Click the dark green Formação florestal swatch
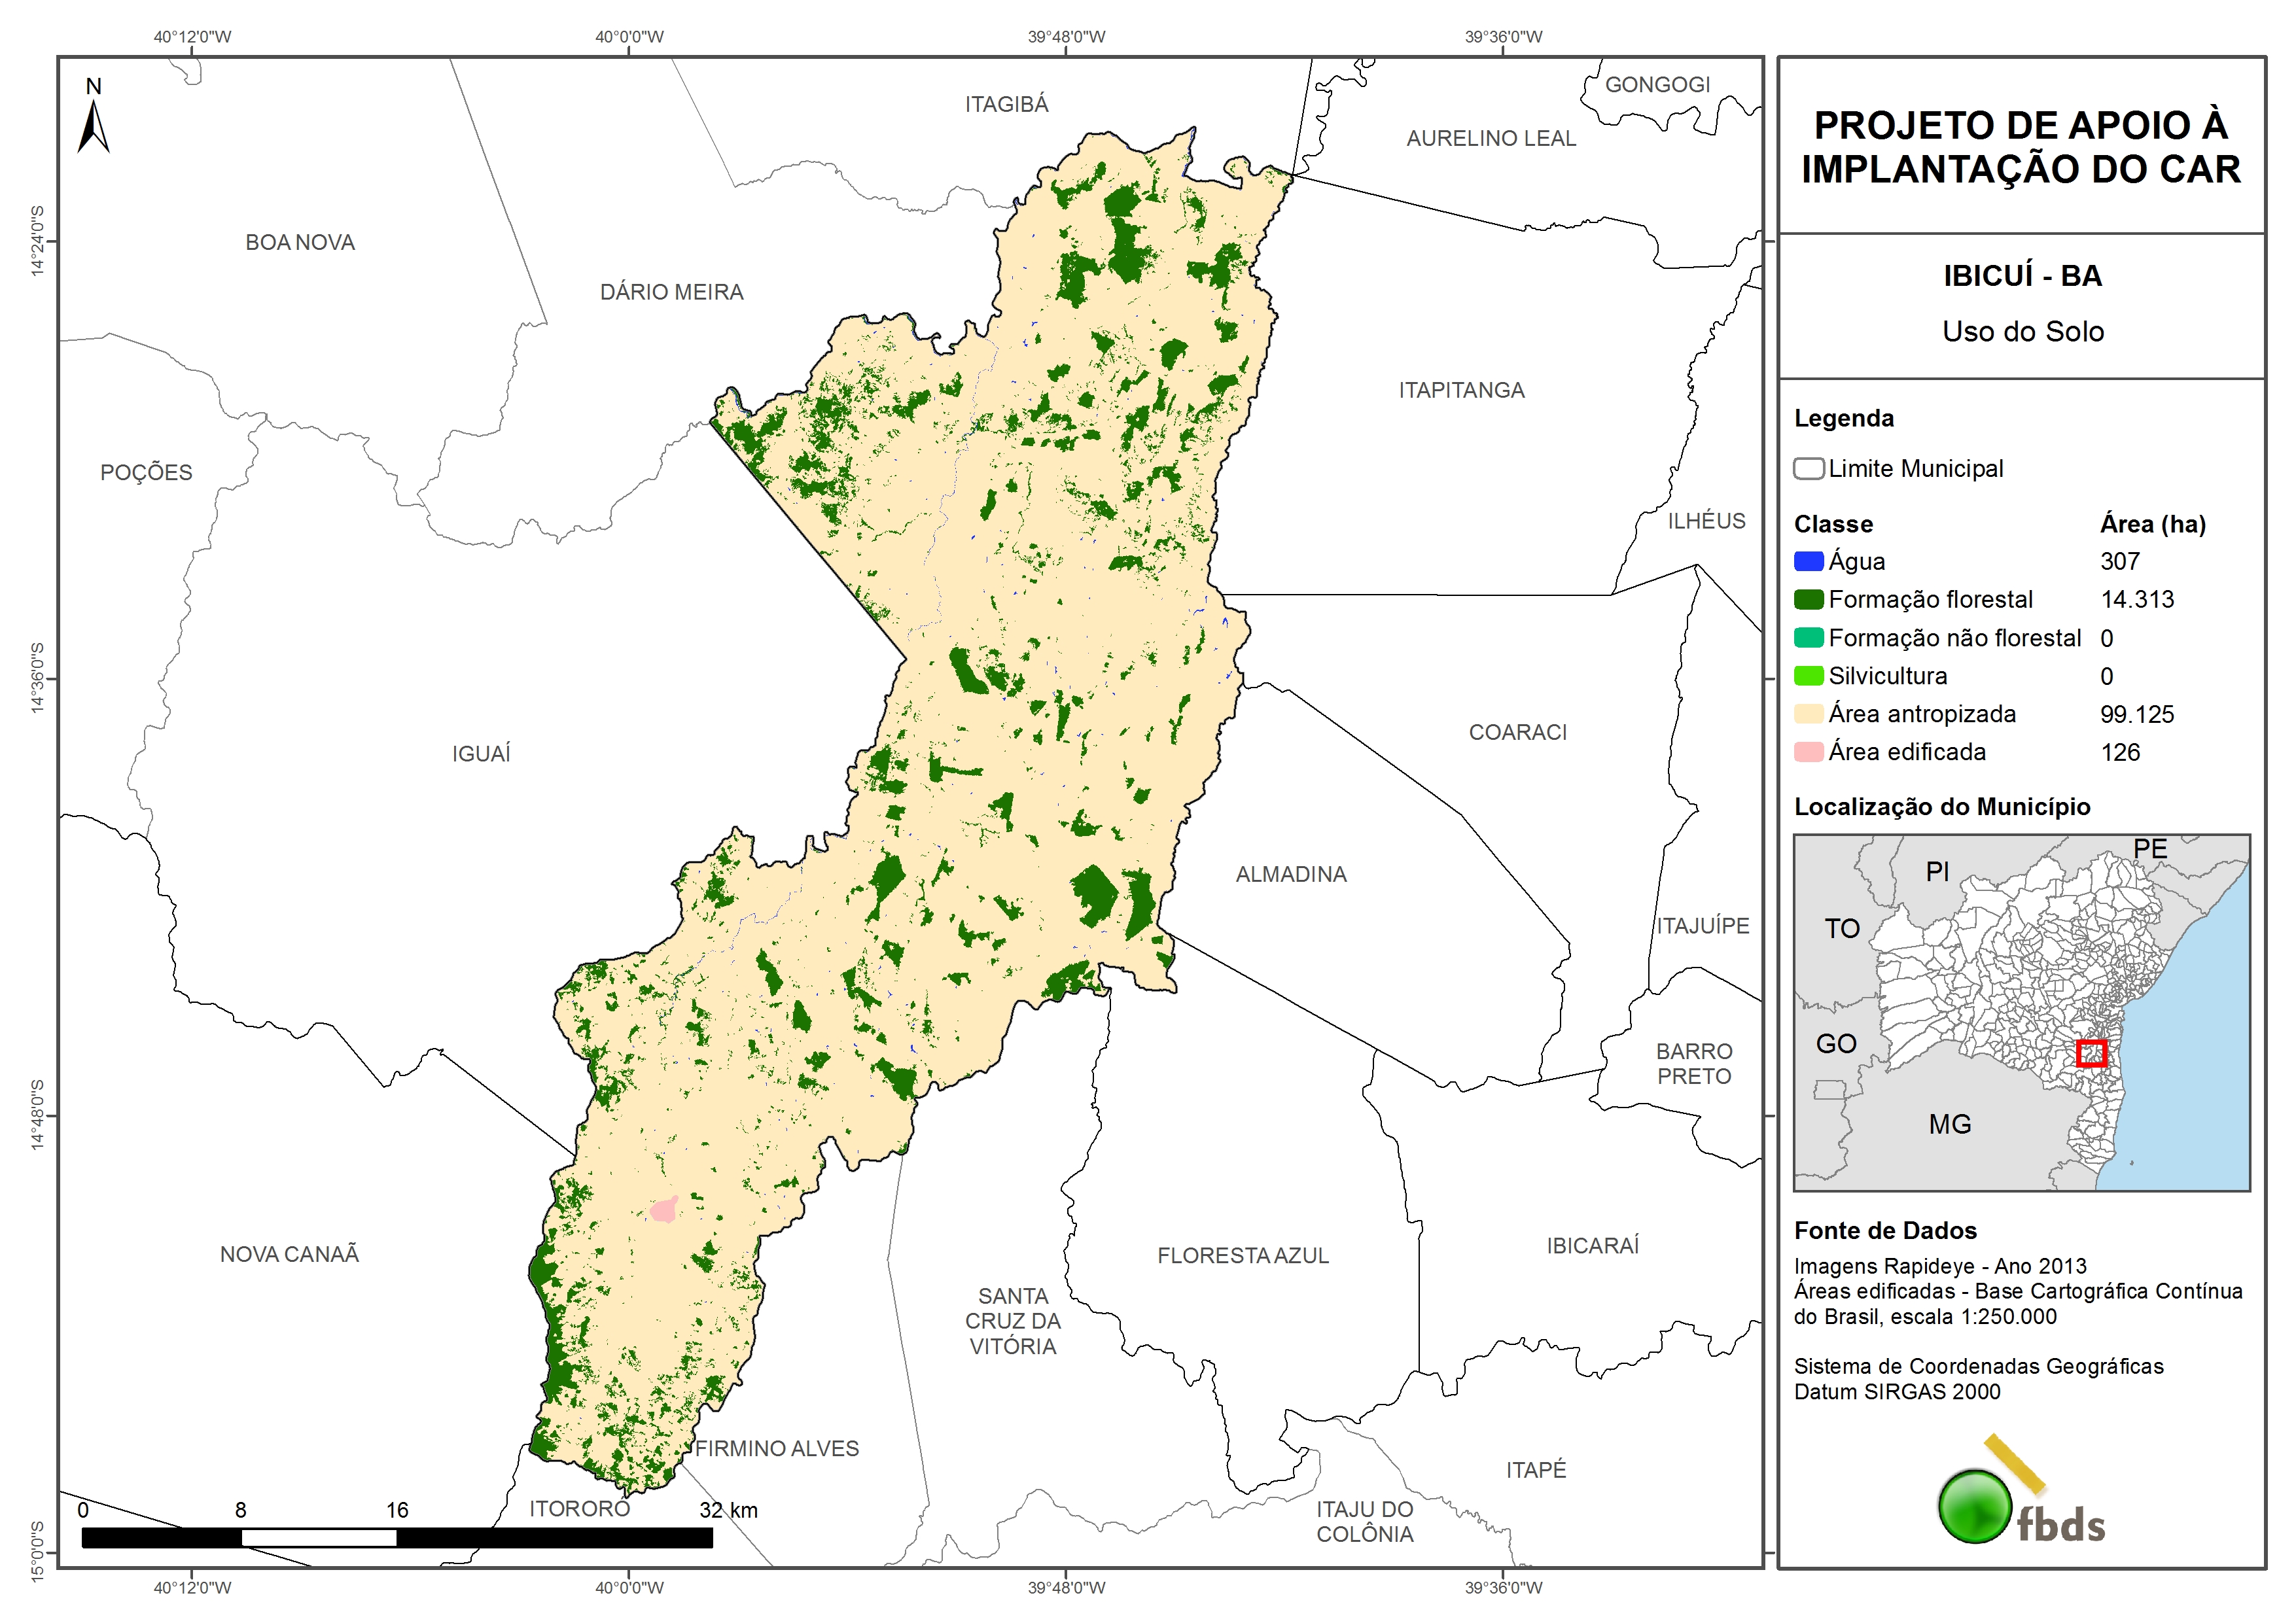Image resolution: width=2296 pixels, height=1623 pixels. pyautogui.click(x=1808, y=599)
